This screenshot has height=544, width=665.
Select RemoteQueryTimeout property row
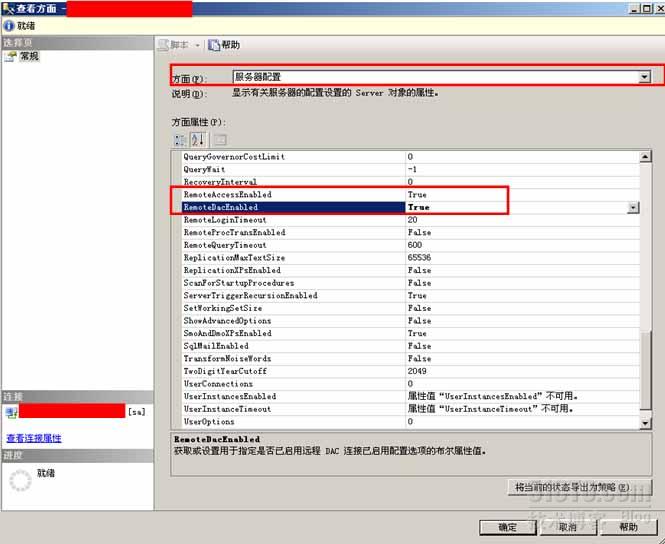(410, 245)
